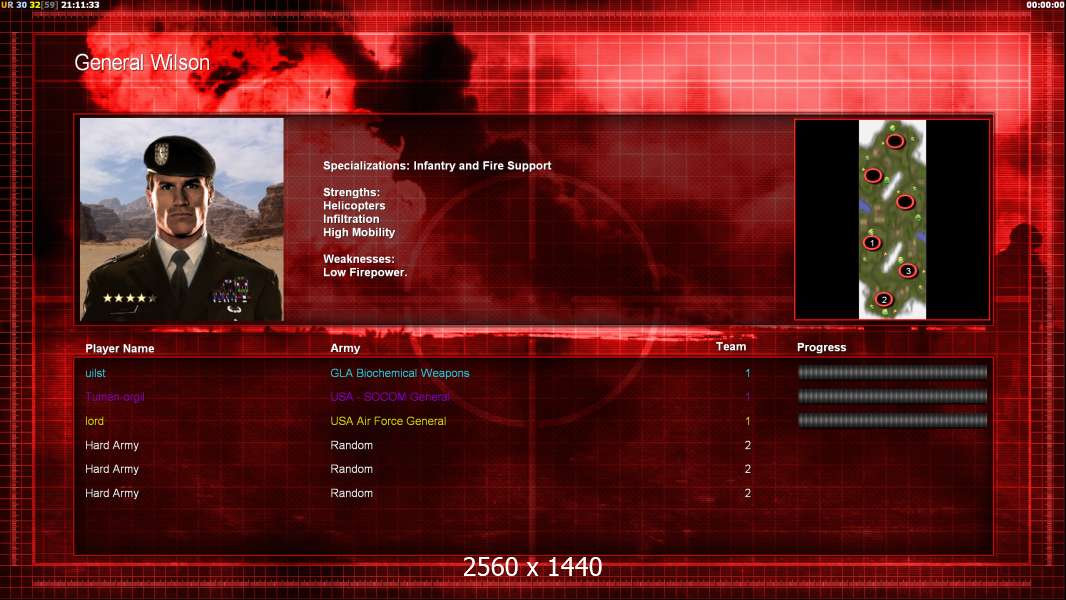This screenshot has height=600, width=1066.
Task: Click the 21:11:33 clock readout
Action: pyautogui.click(x=80, y=5)
